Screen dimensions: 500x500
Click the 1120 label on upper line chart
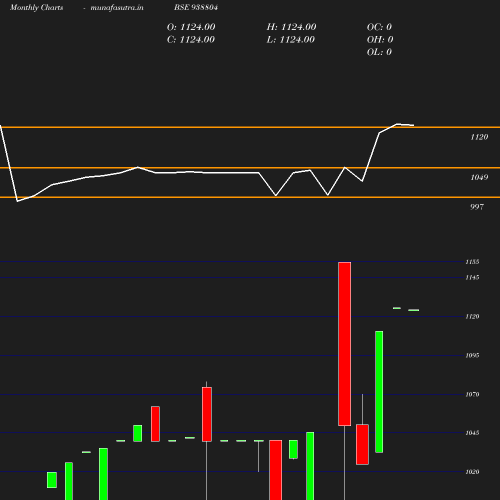point(479,137)
